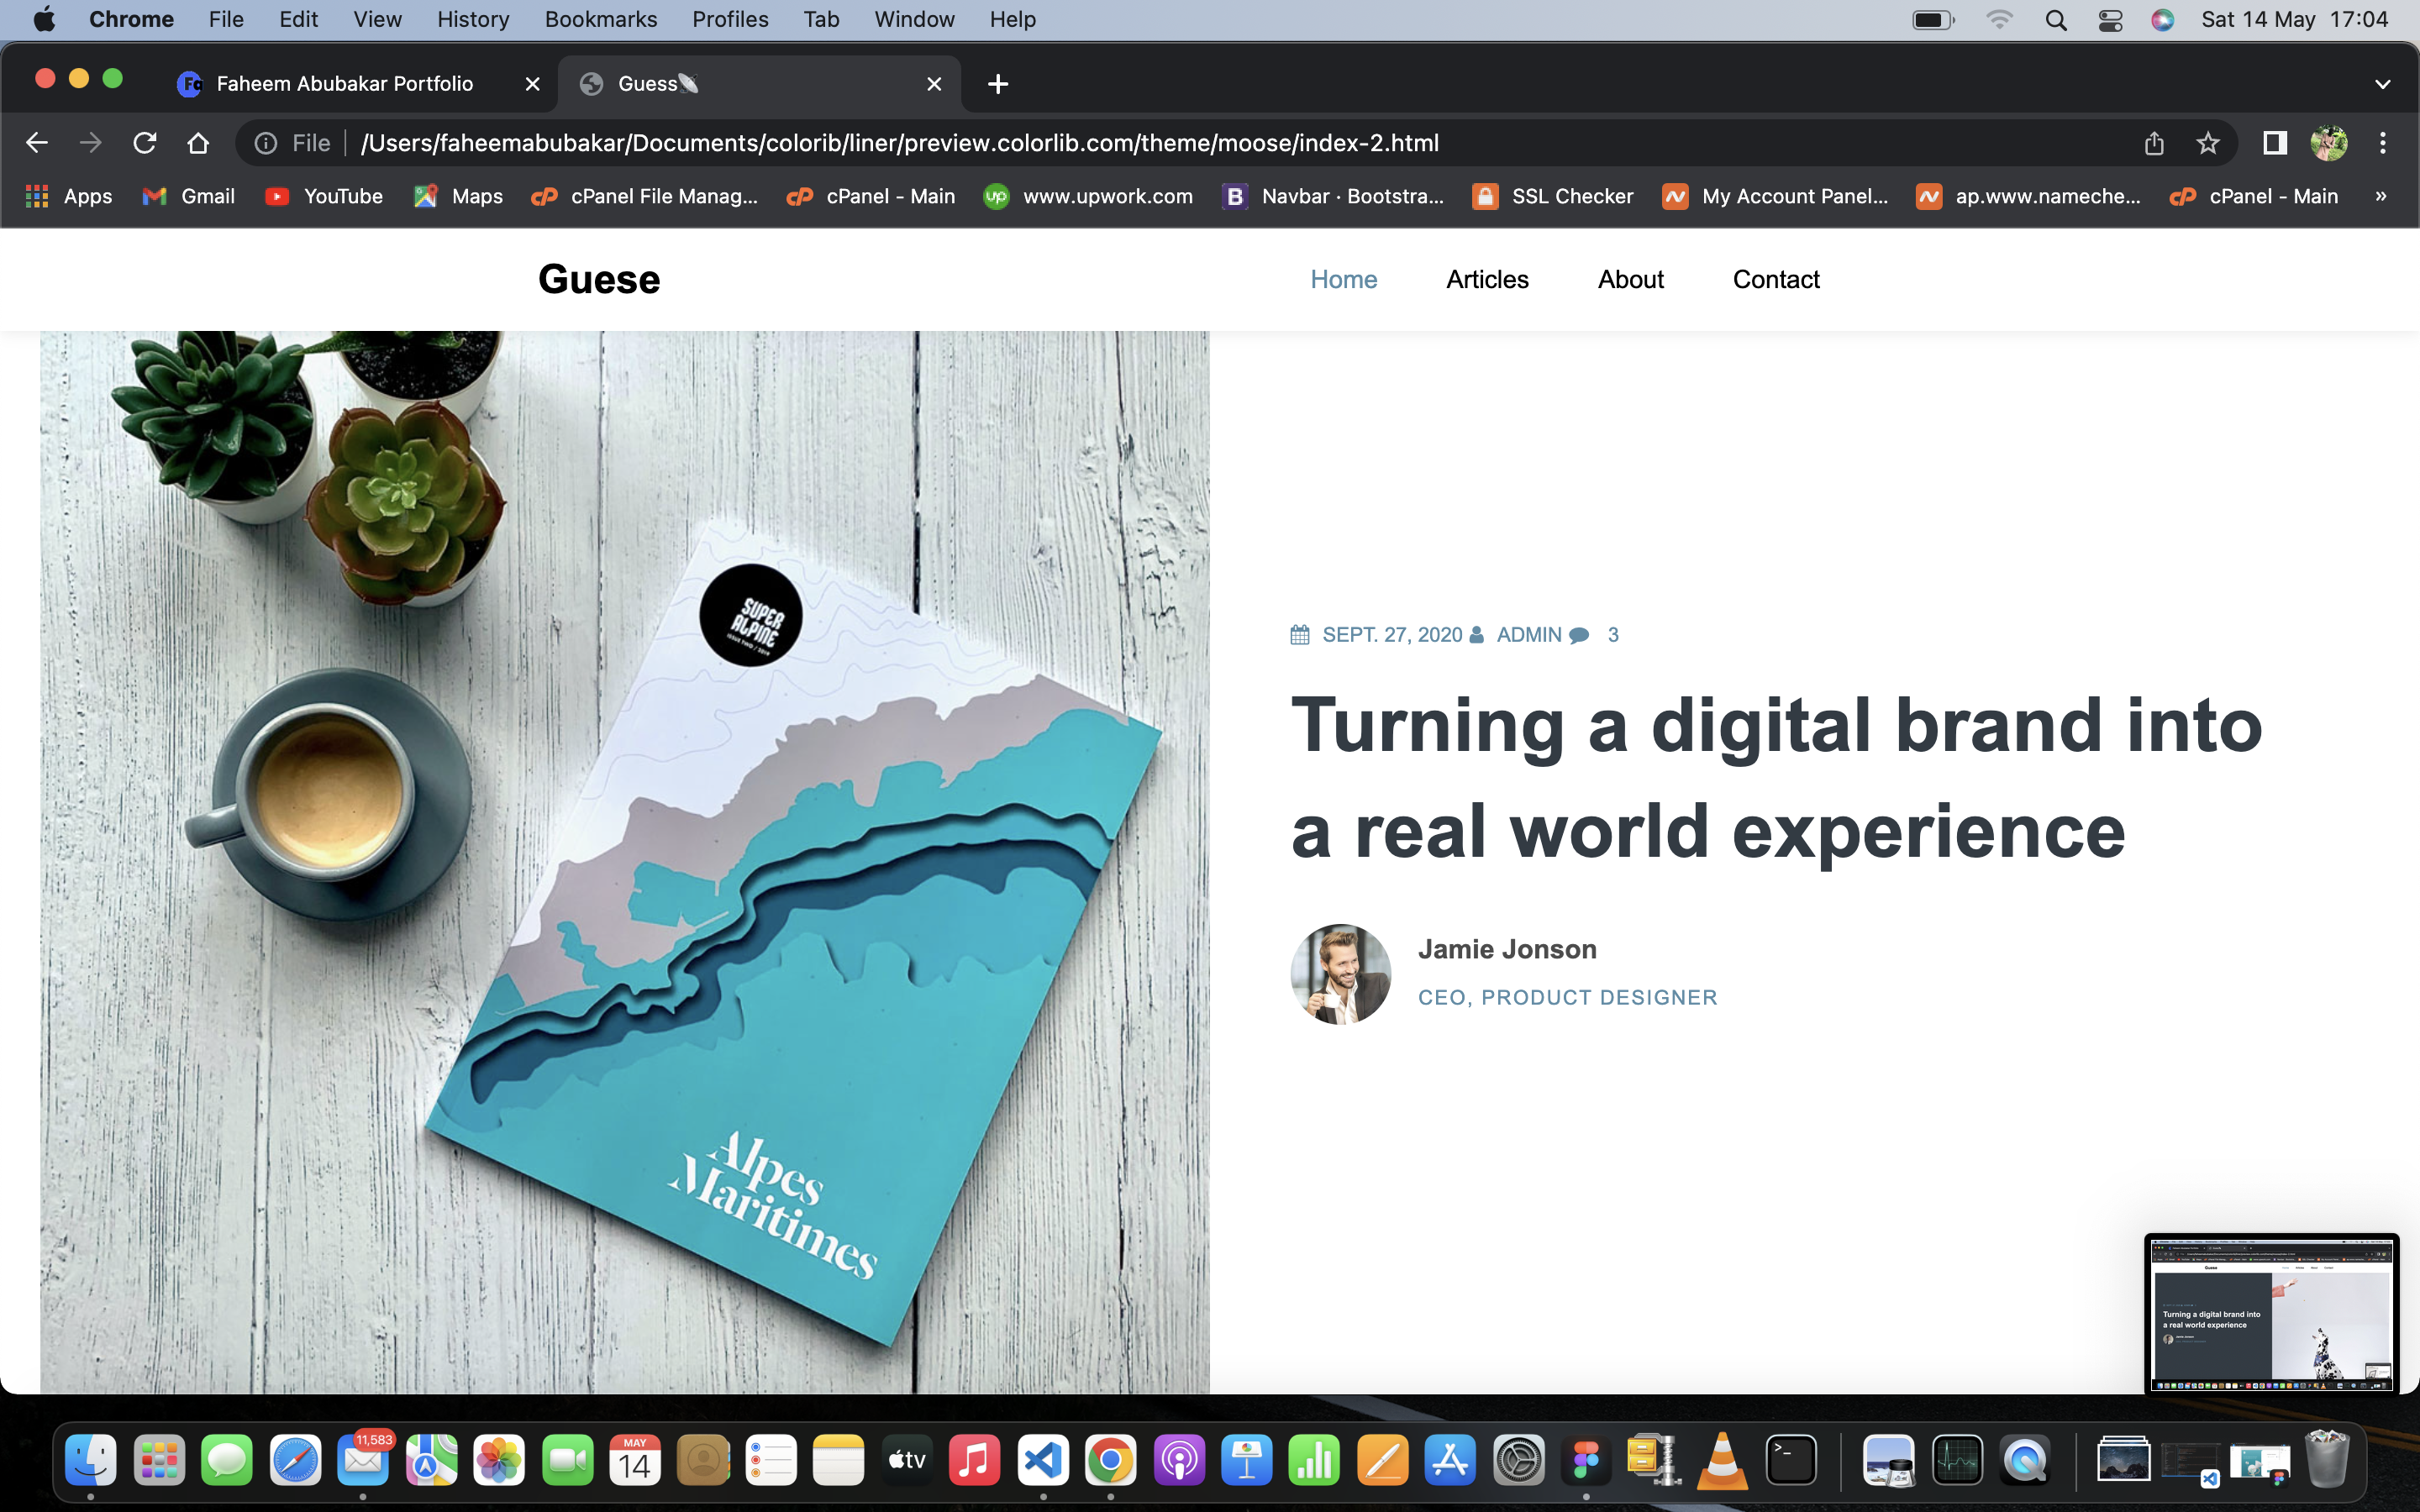Open the Bookmarks menu in menu bar
Screen dimensions: 2420x1512
601,19
